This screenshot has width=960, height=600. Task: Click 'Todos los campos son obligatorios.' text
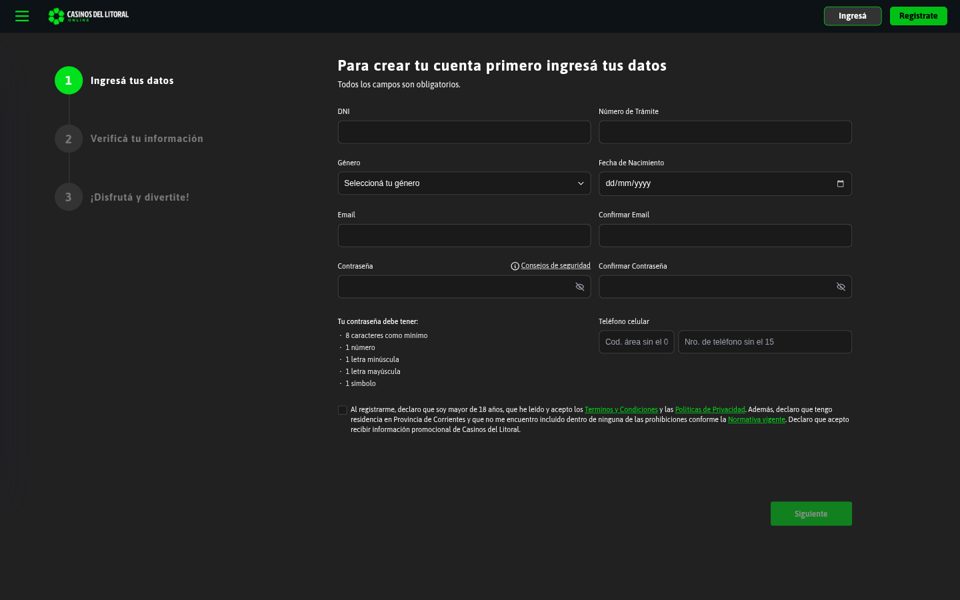click(x=399, y=84)
